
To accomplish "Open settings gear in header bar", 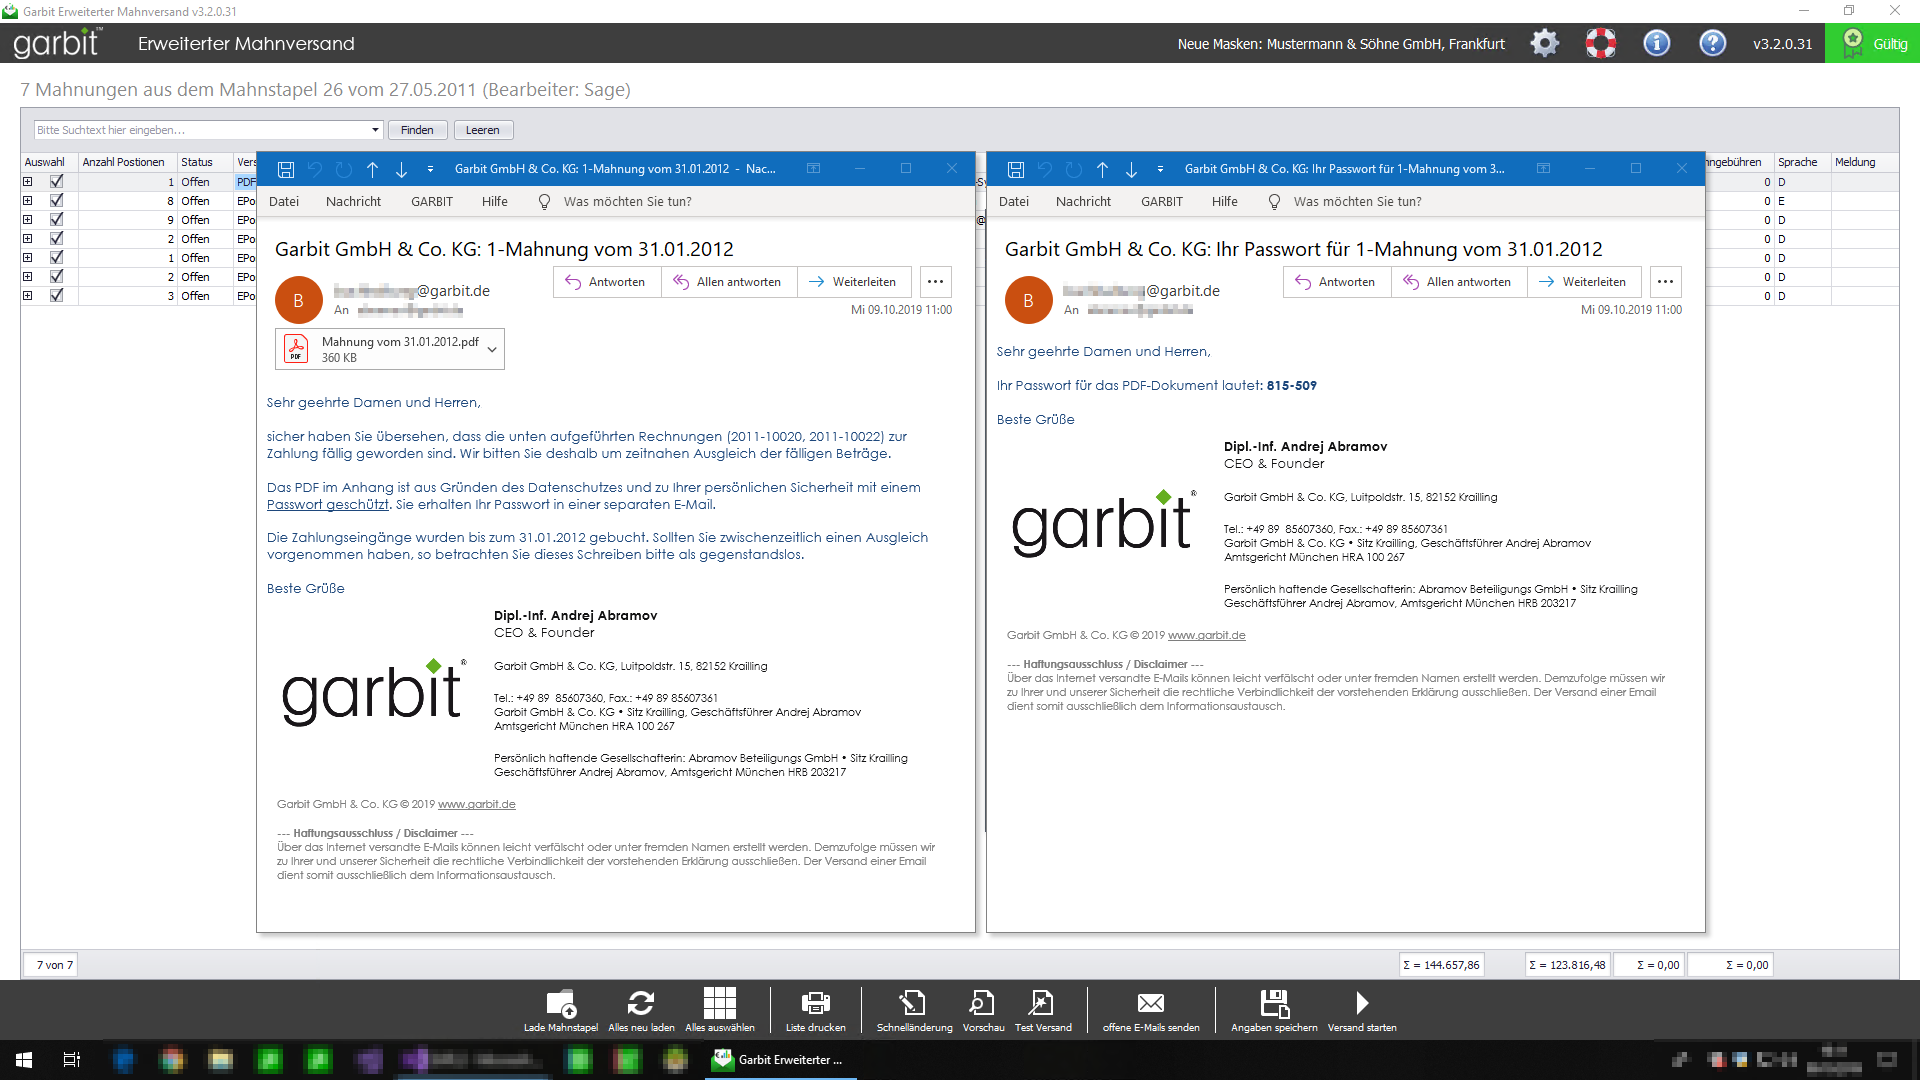I will (1544, 43).
